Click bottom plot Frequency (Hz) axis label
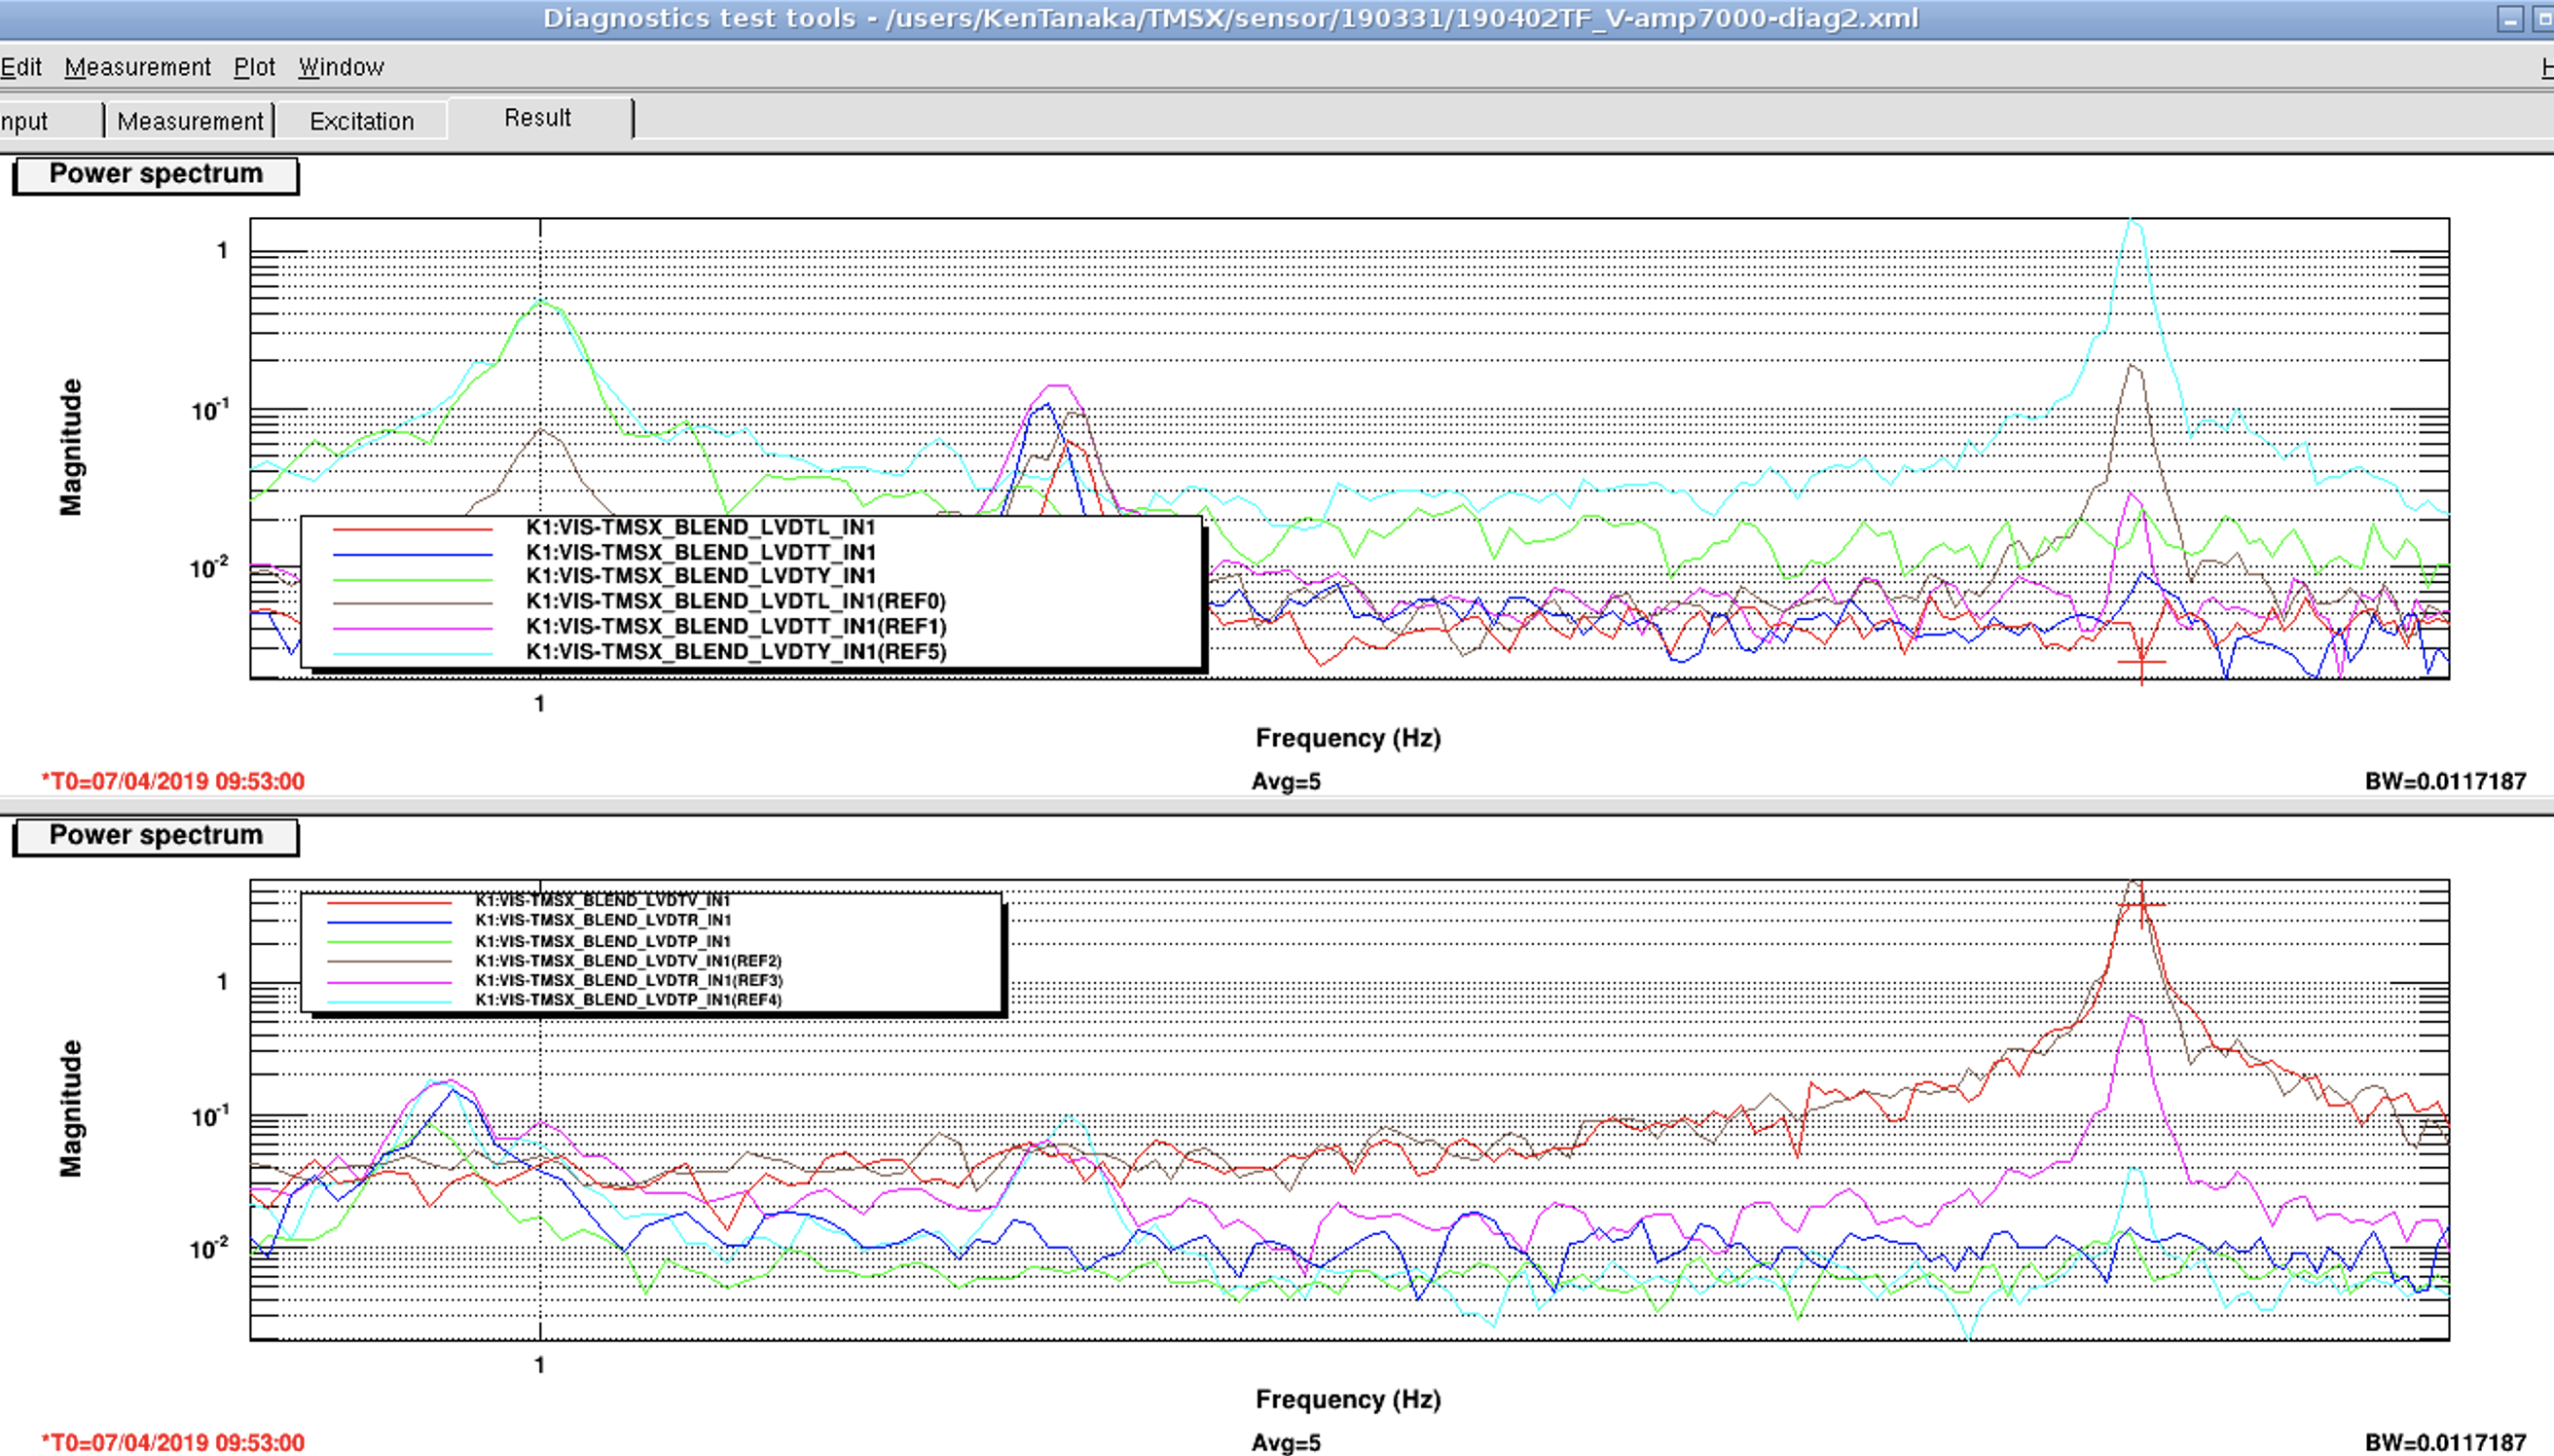 1348,1399
